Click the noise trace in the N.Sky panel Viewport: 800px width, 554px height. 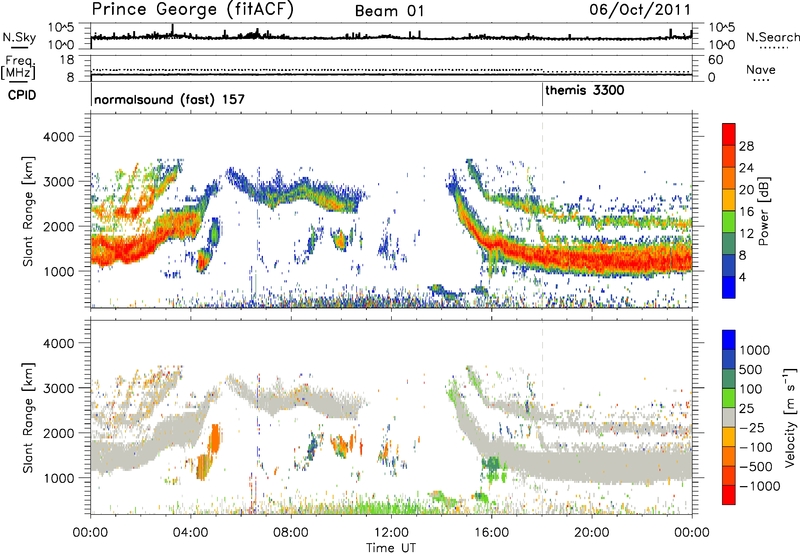(x=391, y=37)
